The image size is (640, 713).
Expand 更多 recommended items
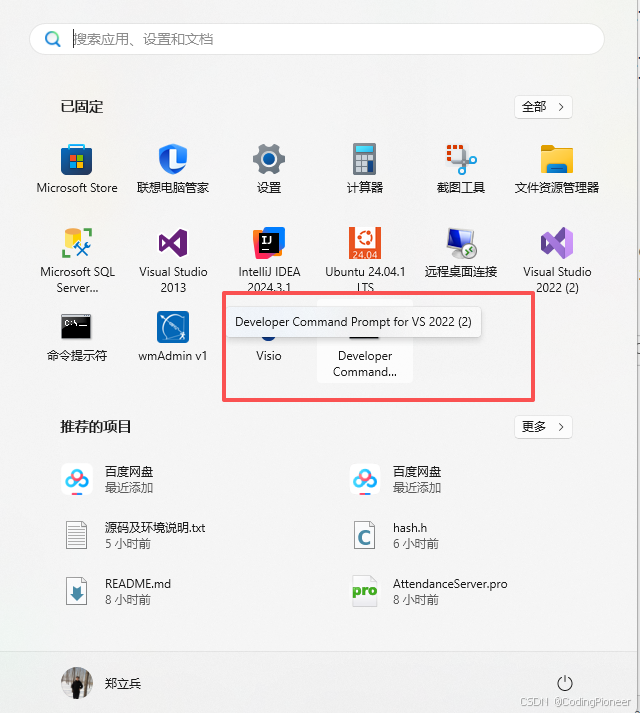click(543, 427)
